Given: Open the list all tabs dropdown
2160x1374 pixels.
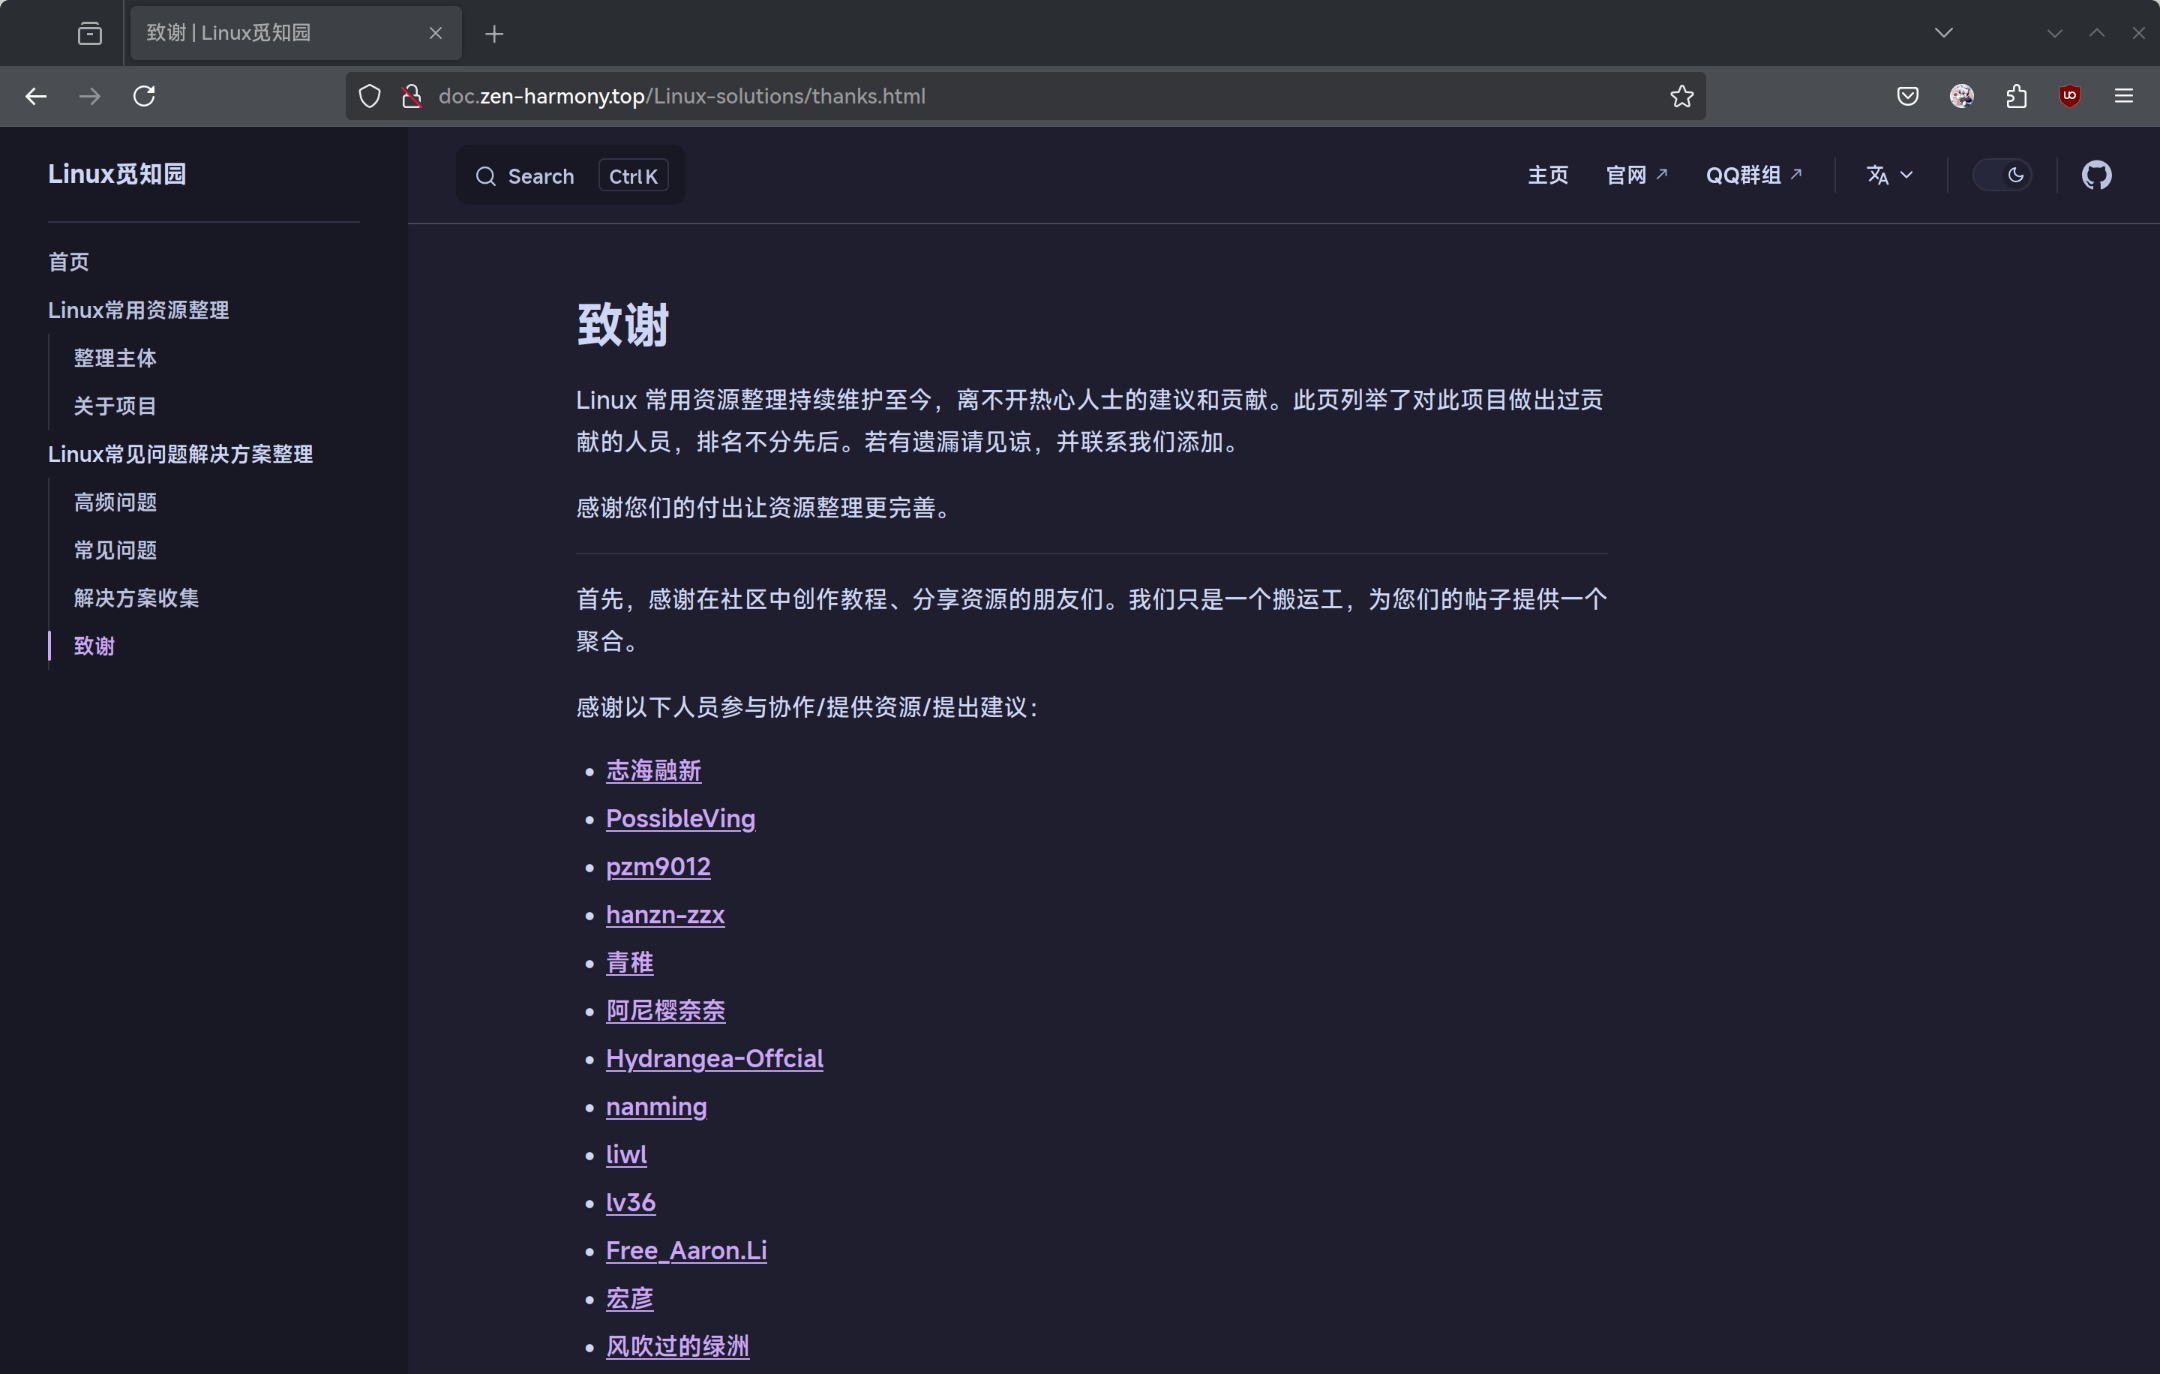Looking at the screenshot, I should click(1943, 32).
